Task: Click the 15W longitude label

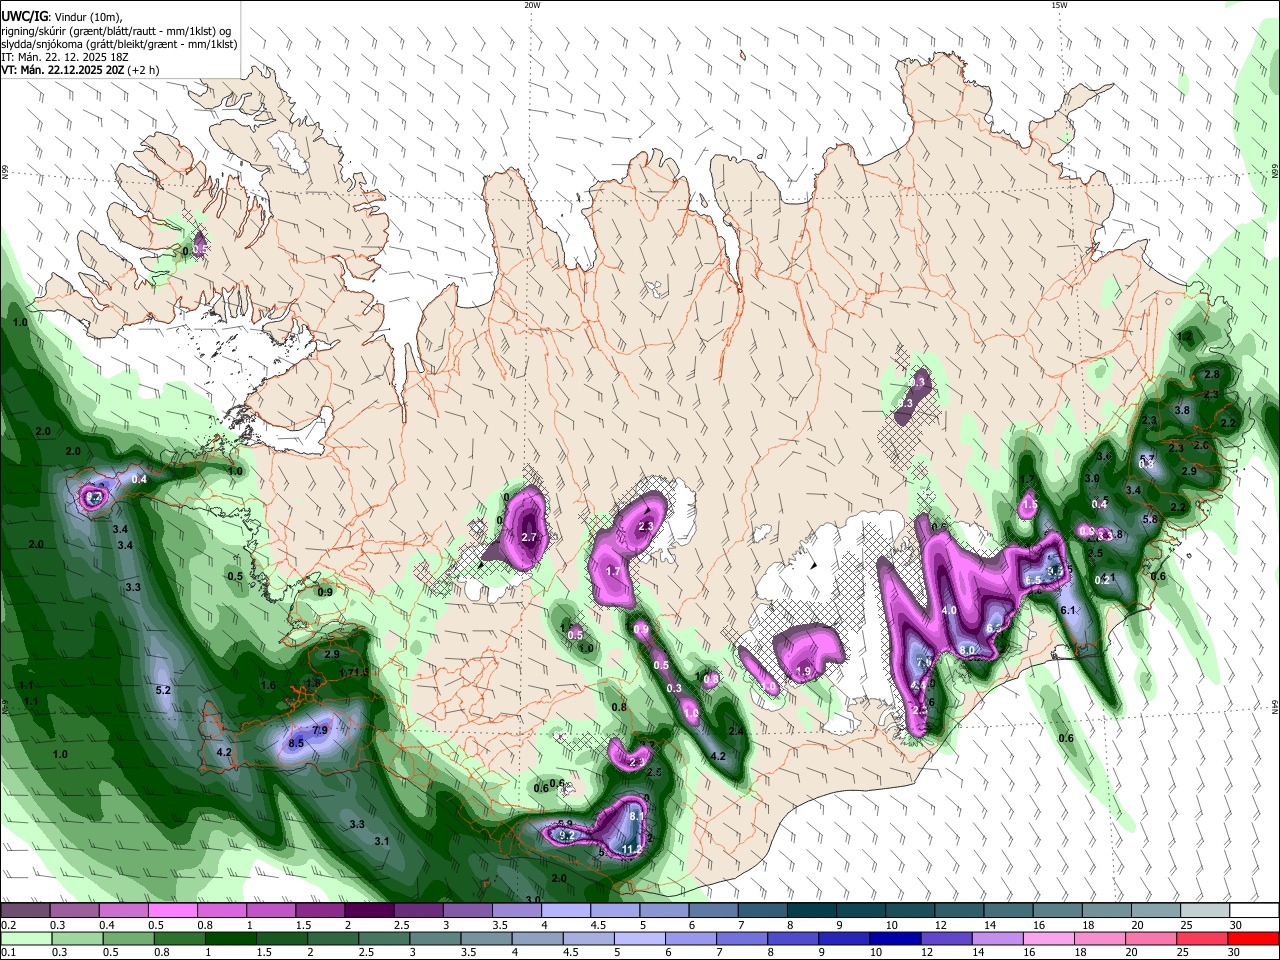Action: [x=1058, y=5]
